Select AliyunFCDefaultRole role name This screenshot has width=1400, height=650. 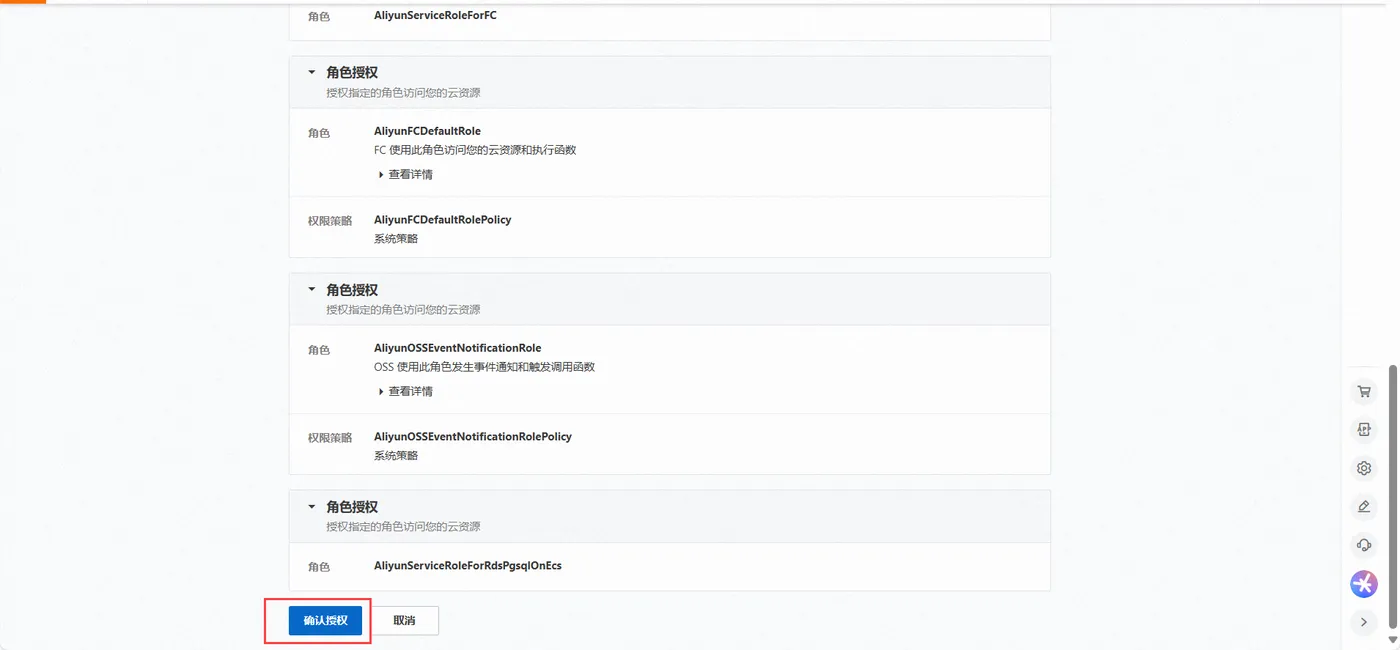click(x=427, y=131)
